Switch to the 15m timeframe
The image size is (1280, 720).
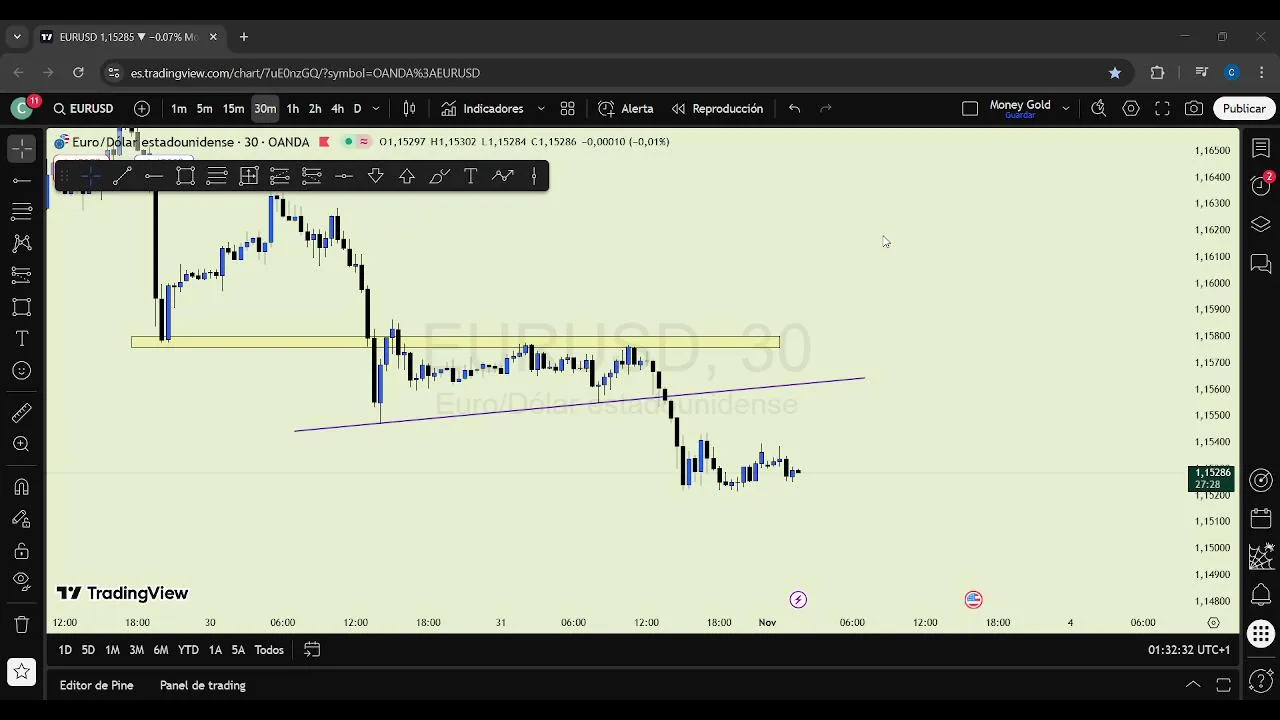[233, 108]
